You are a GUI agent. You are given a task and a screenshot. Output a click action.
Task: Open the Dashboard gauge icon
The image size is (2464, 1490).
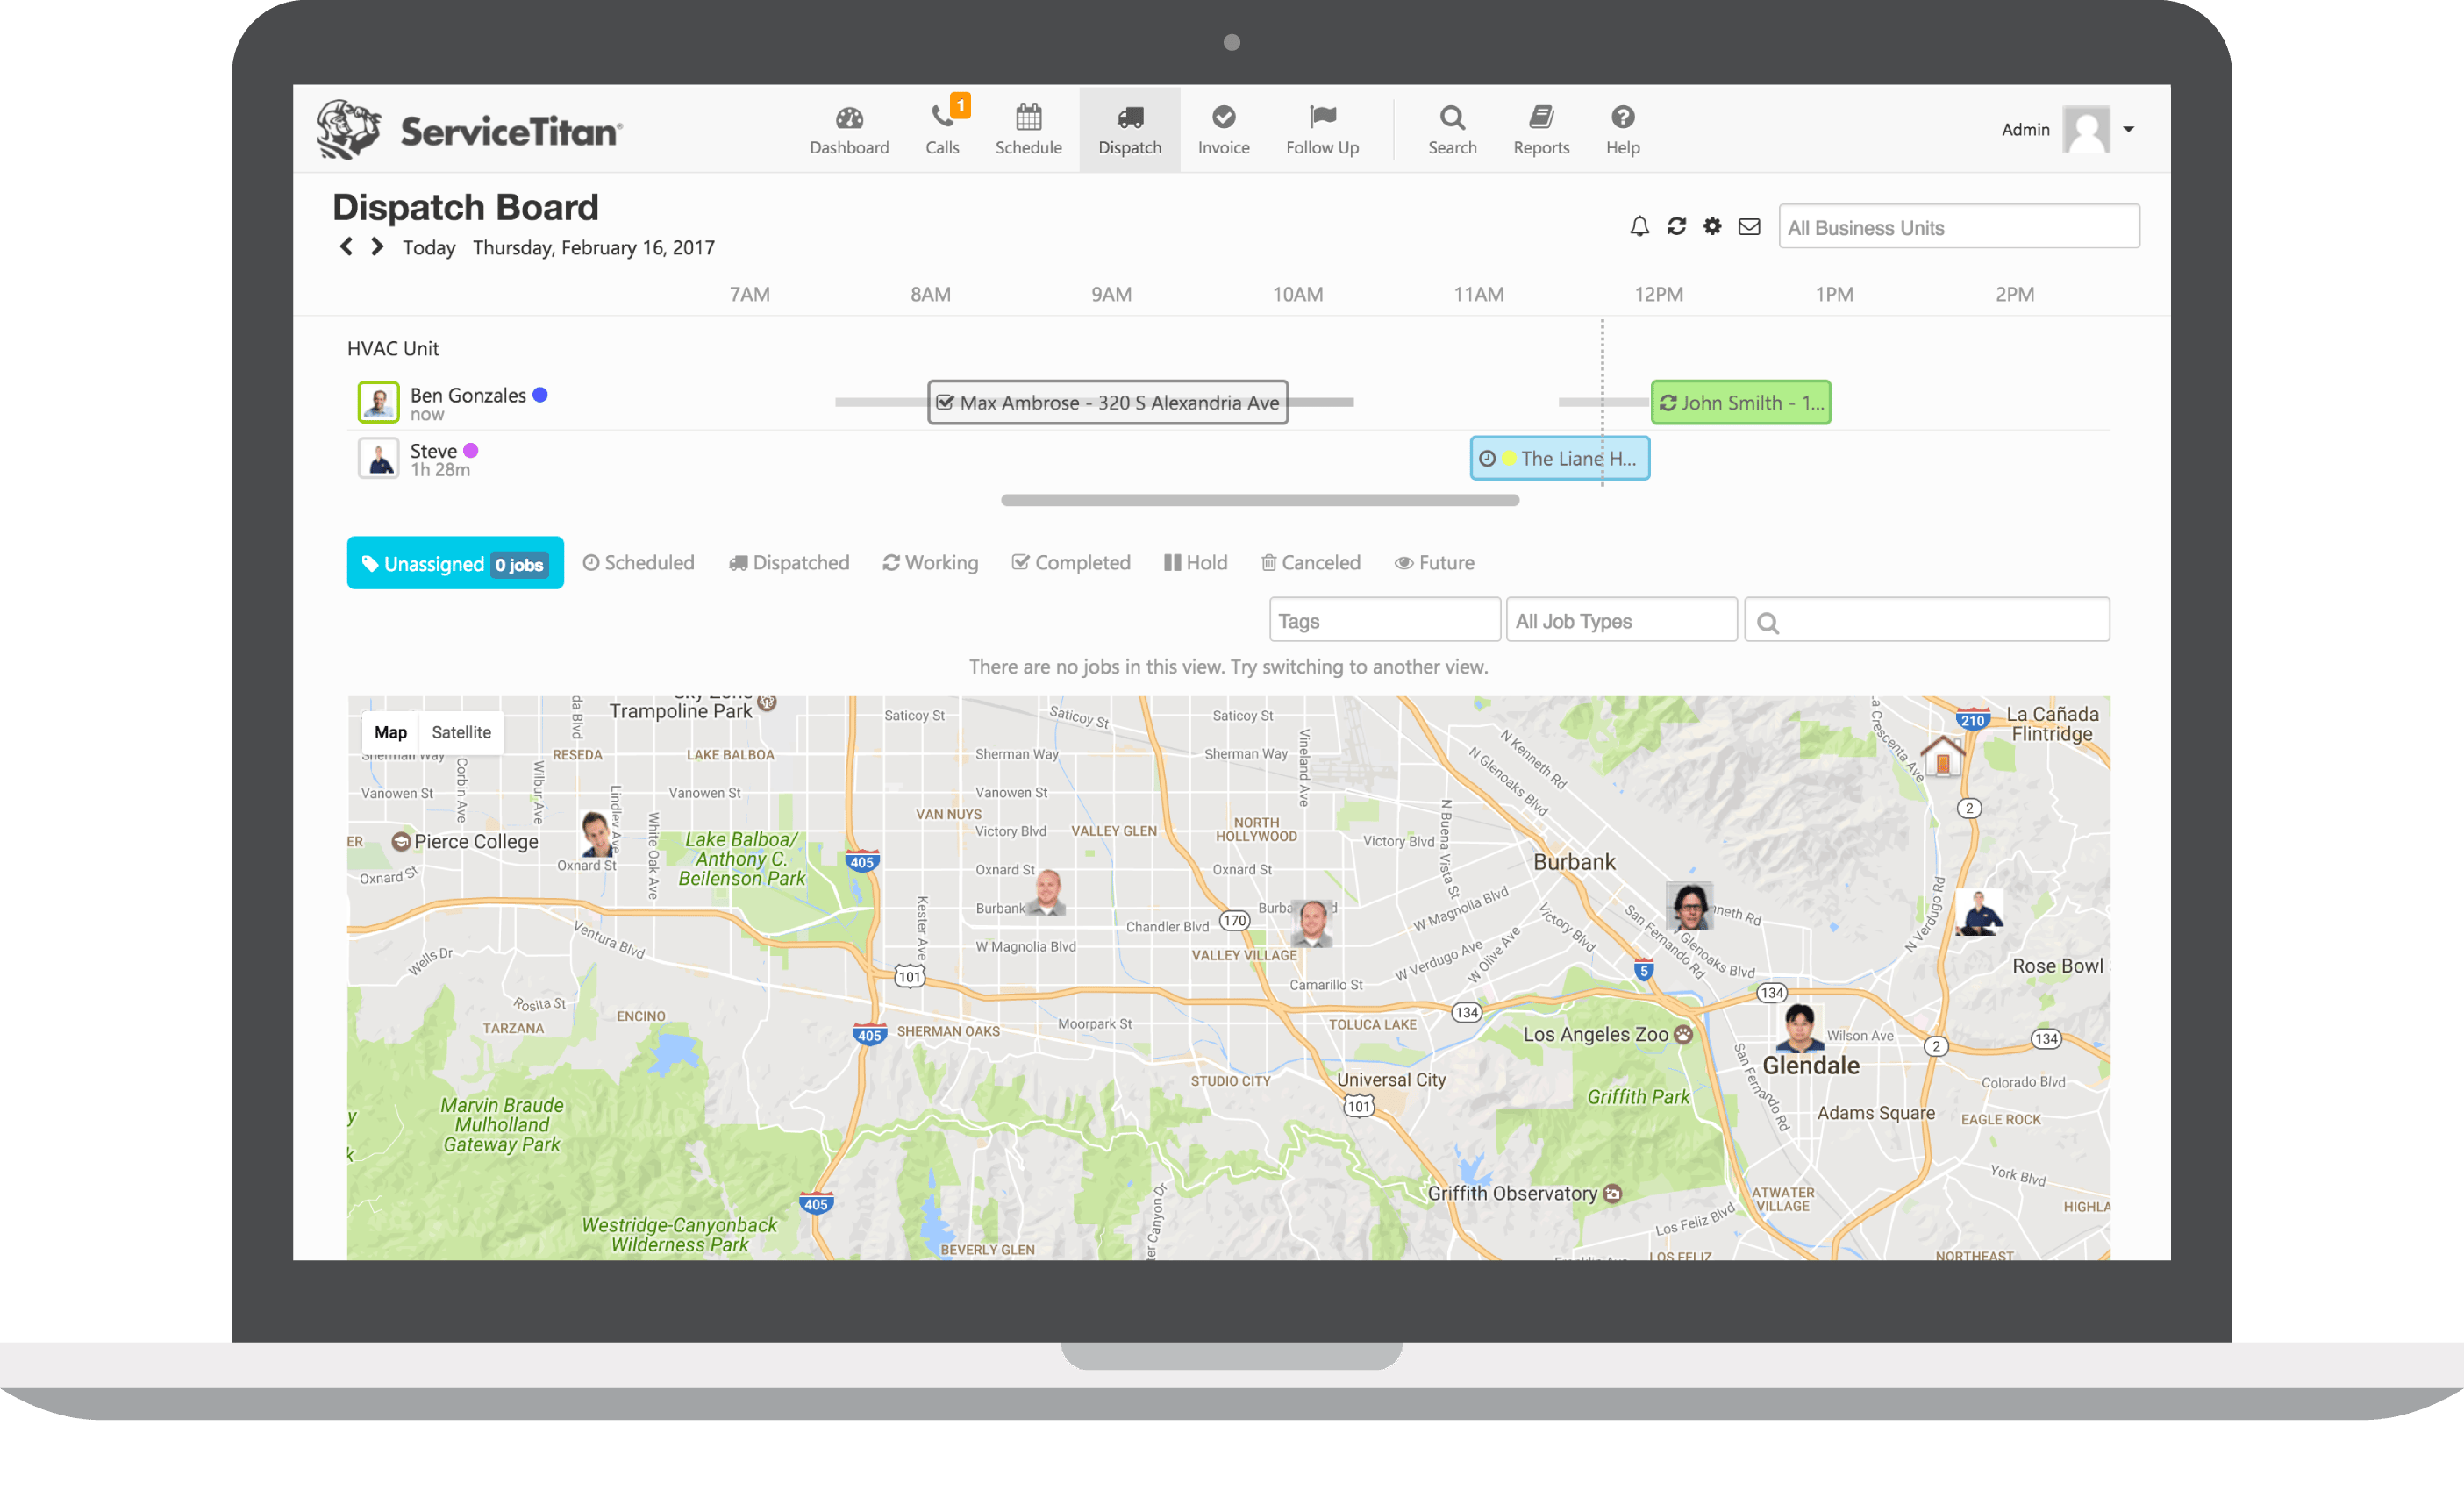[x=849, y=118]
